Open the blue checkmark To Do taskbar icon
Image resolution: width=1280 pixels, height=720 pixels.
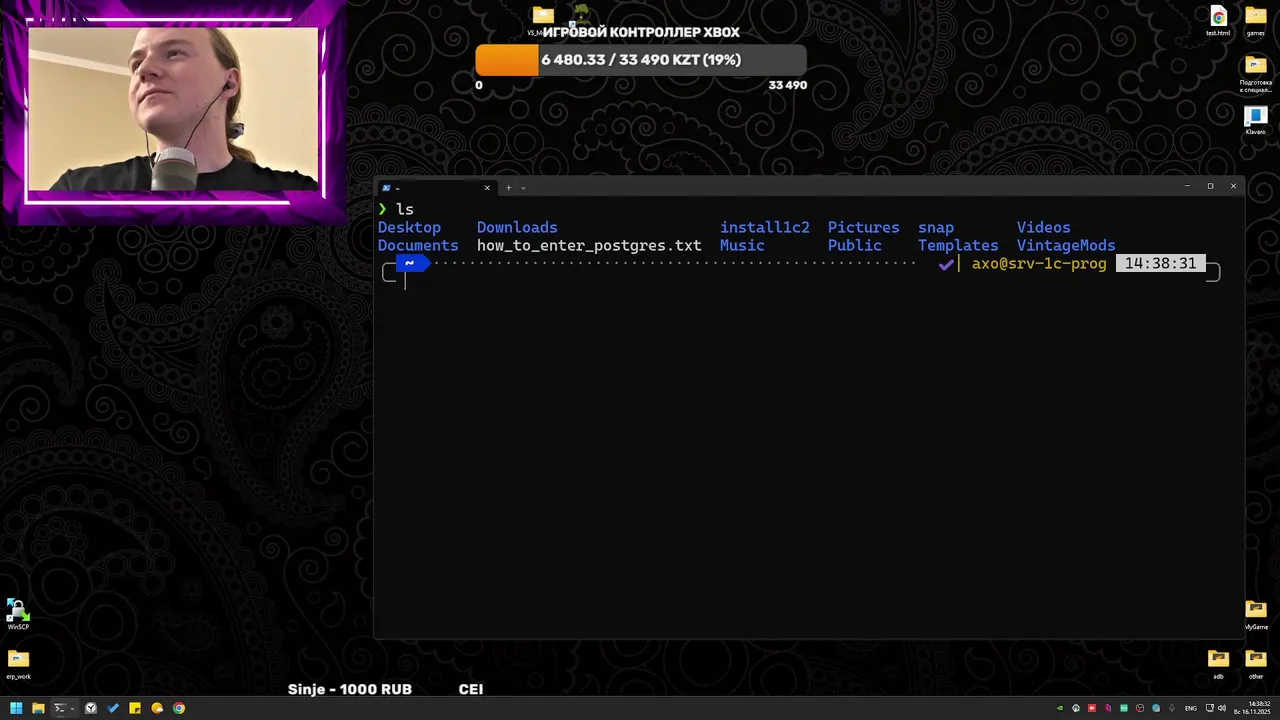[113, 708]
